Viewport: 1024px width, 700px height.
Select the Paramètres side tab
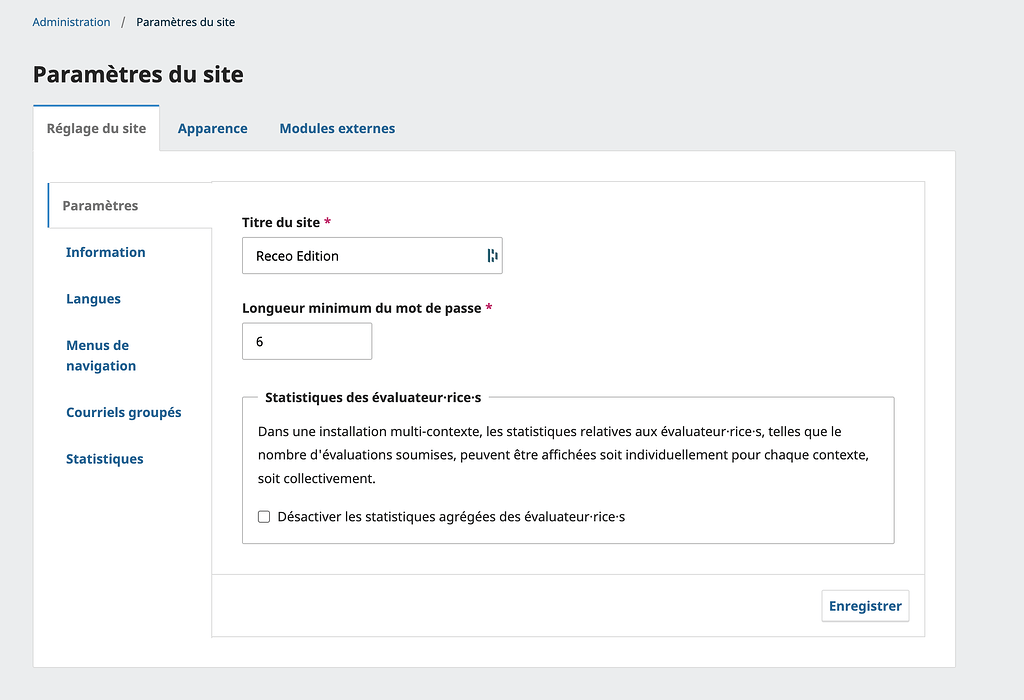tap(100, 206)
